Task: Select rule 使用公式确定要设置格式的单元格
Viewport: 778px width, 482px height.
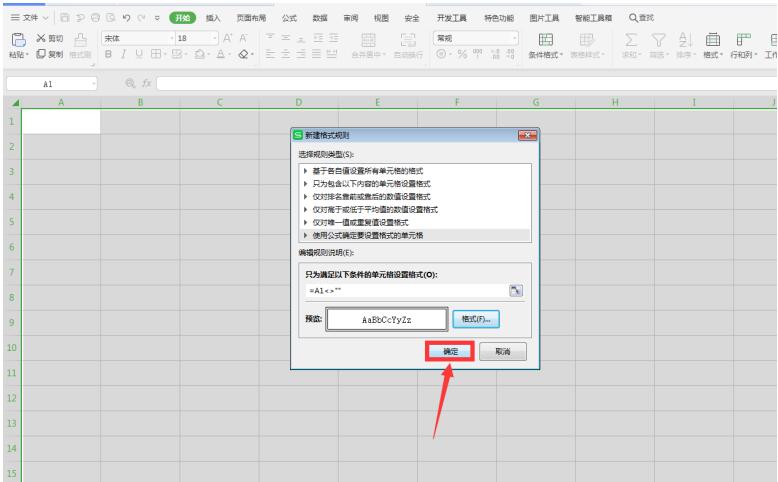Action: [x=416, y=235]
